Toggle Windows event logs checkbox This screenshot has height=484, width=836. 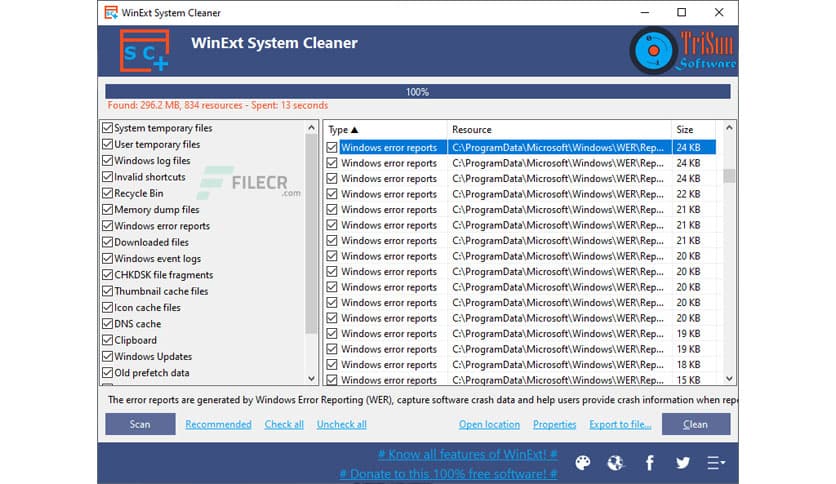point(108,259)
